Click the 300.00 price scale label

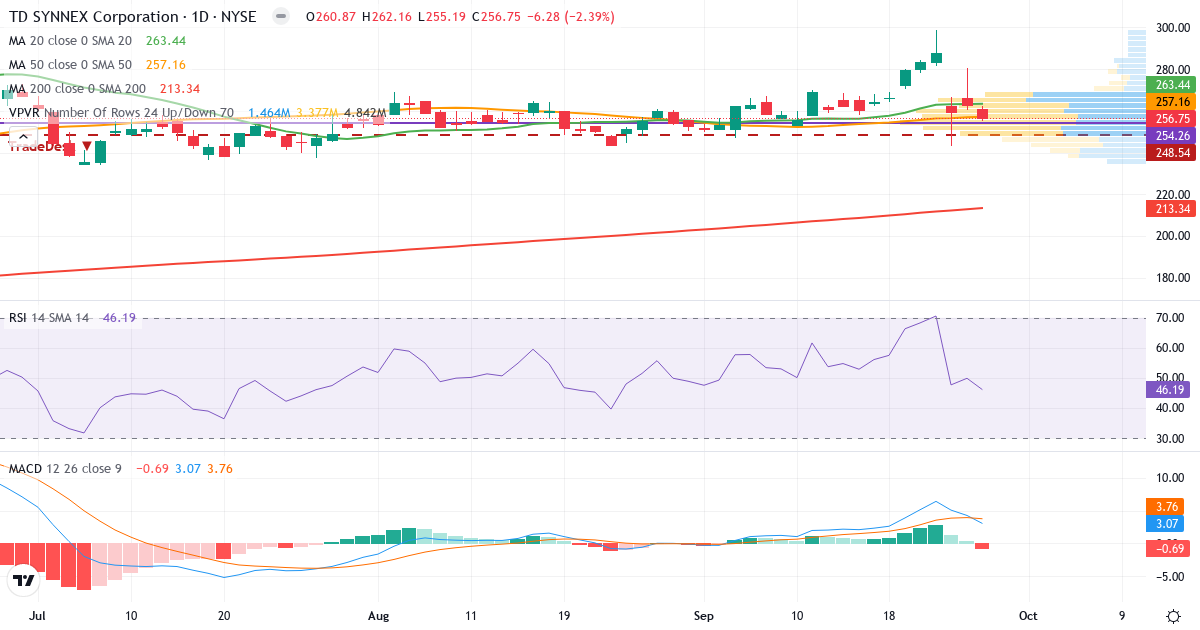[1171, 28]
